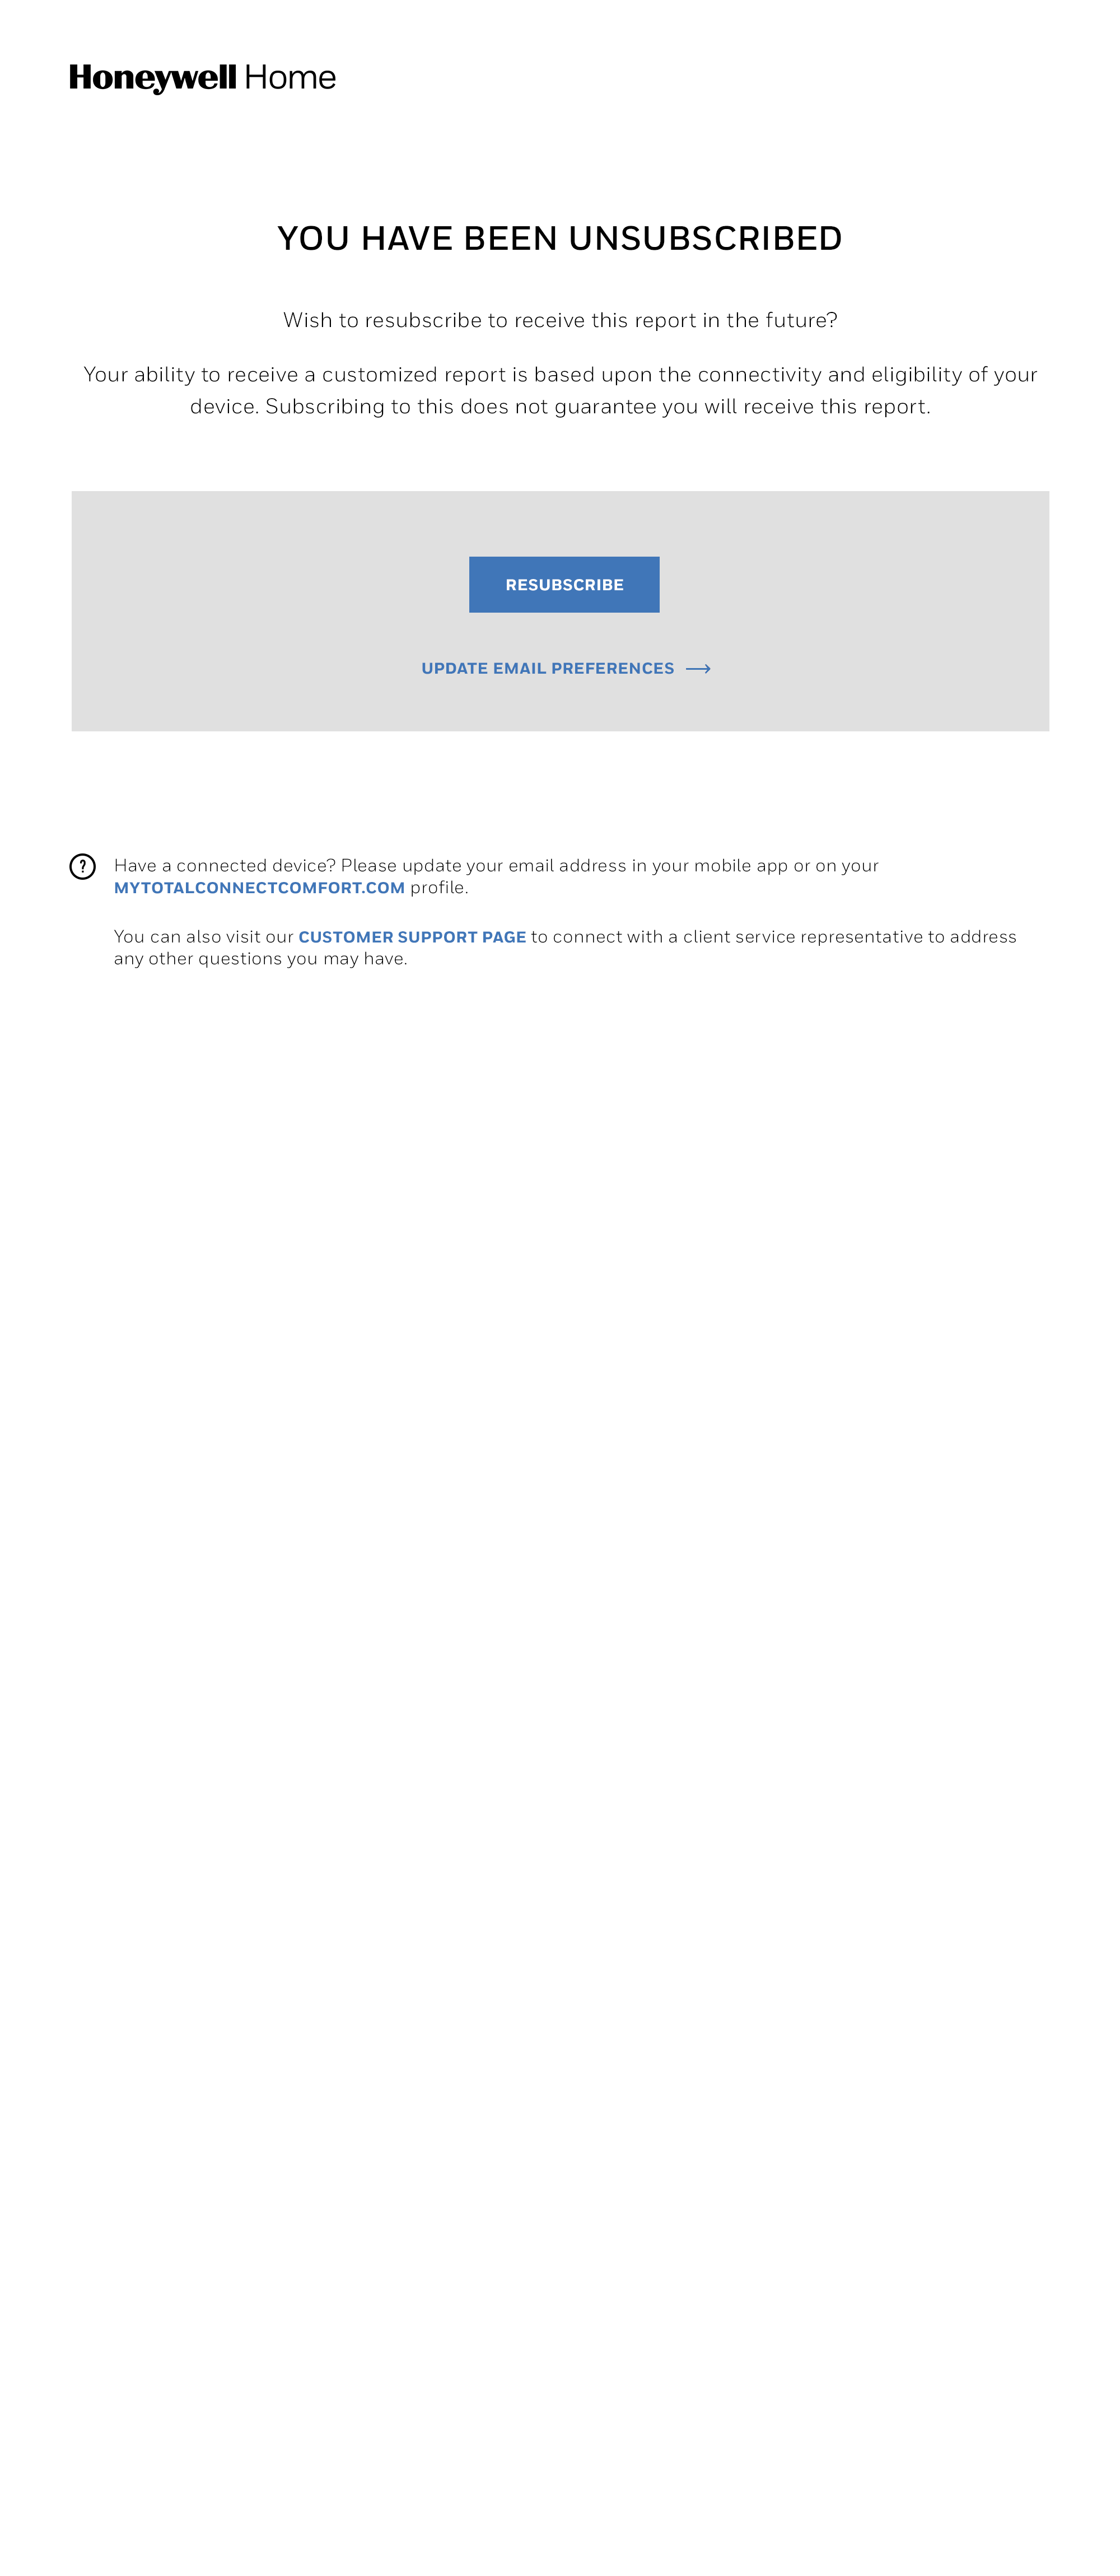Click the any other questions you may have line

[261, 959]
